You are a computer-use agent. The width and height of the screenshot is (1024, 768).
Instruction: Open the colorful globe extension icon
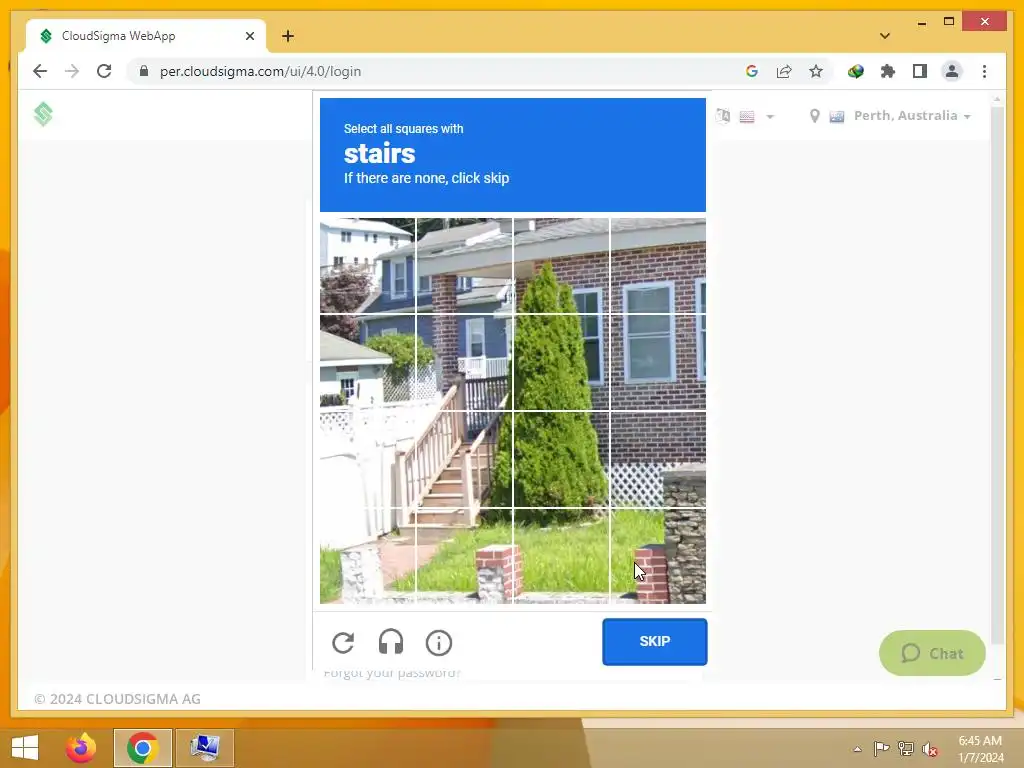coord(856,71)
